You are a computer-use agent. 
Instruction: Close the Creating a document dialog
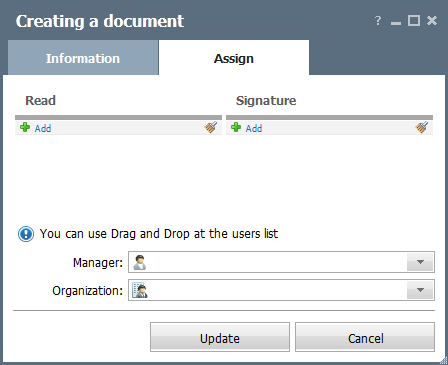pyautogui.click(x=432, y=21)
